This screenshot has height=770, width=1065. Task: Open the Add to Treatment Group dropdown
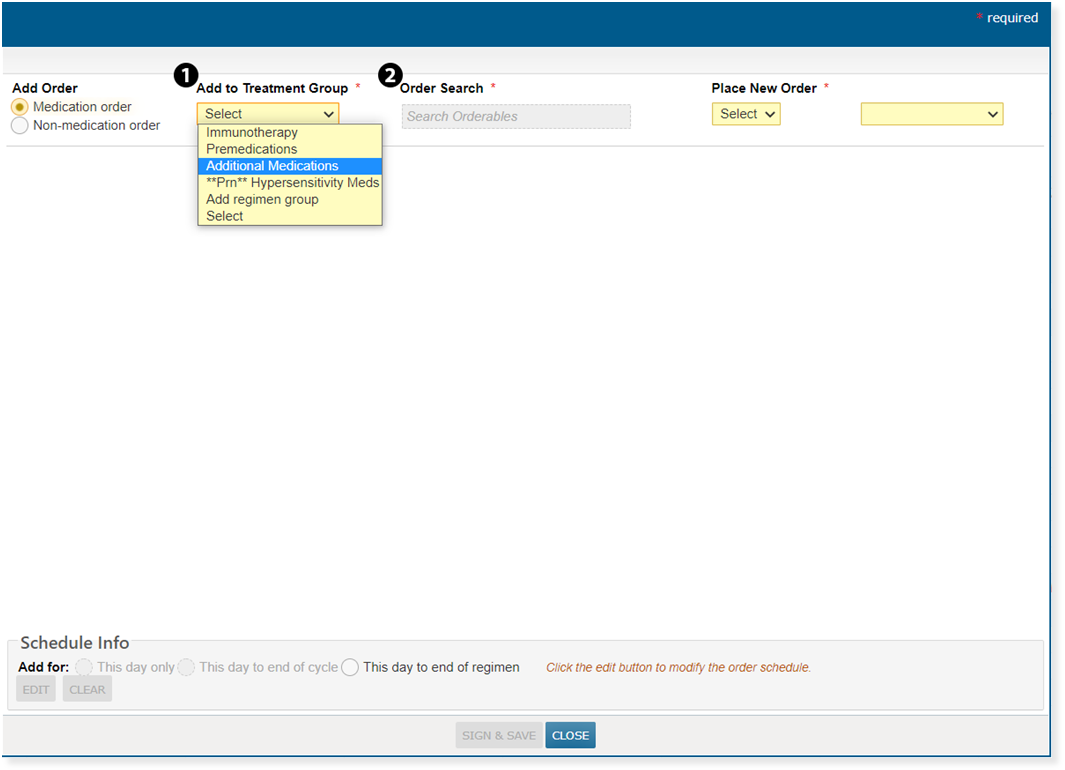click(268, 114)
